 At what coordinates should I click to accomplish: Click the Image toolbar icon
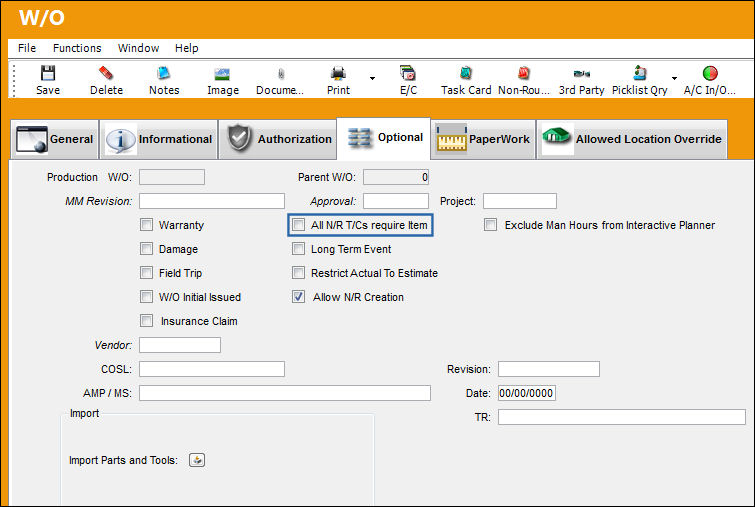(x=222, y=74)
